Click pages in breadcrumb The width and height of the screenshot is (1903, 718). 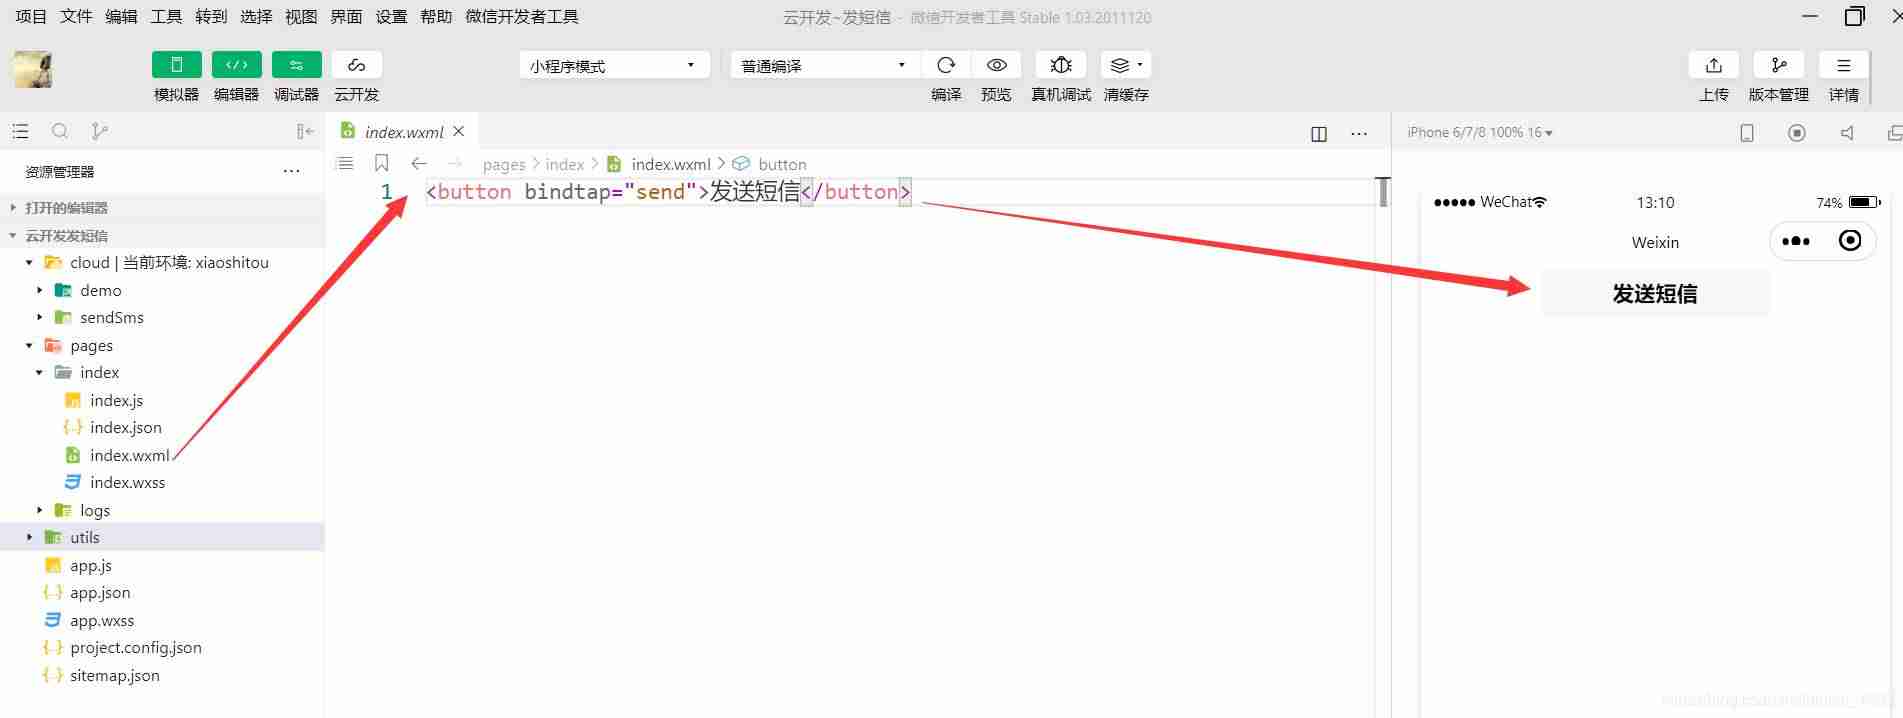(504, 164)
